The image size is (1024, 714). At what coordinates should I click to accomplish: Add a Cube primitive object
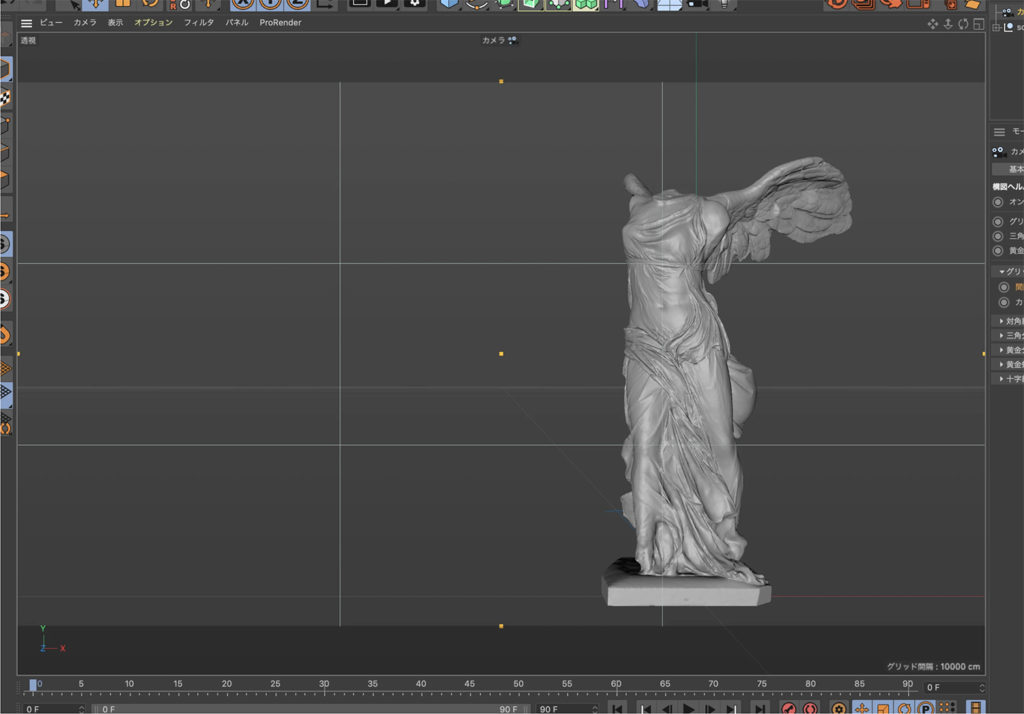pos(449,3)
